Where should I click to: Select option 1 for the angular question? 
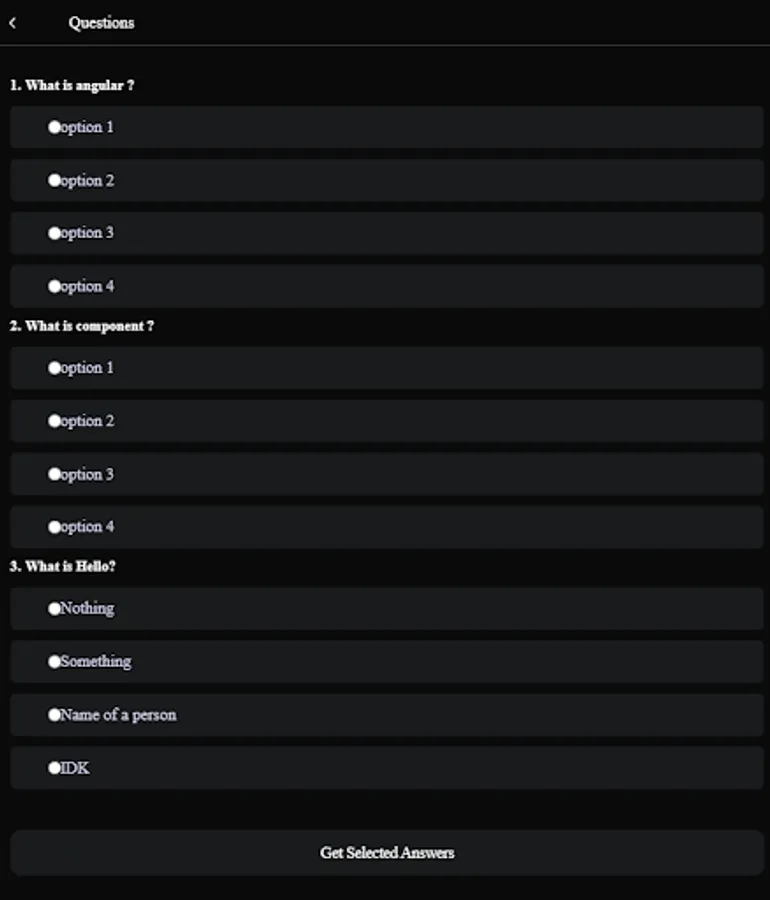click(85, 127)
